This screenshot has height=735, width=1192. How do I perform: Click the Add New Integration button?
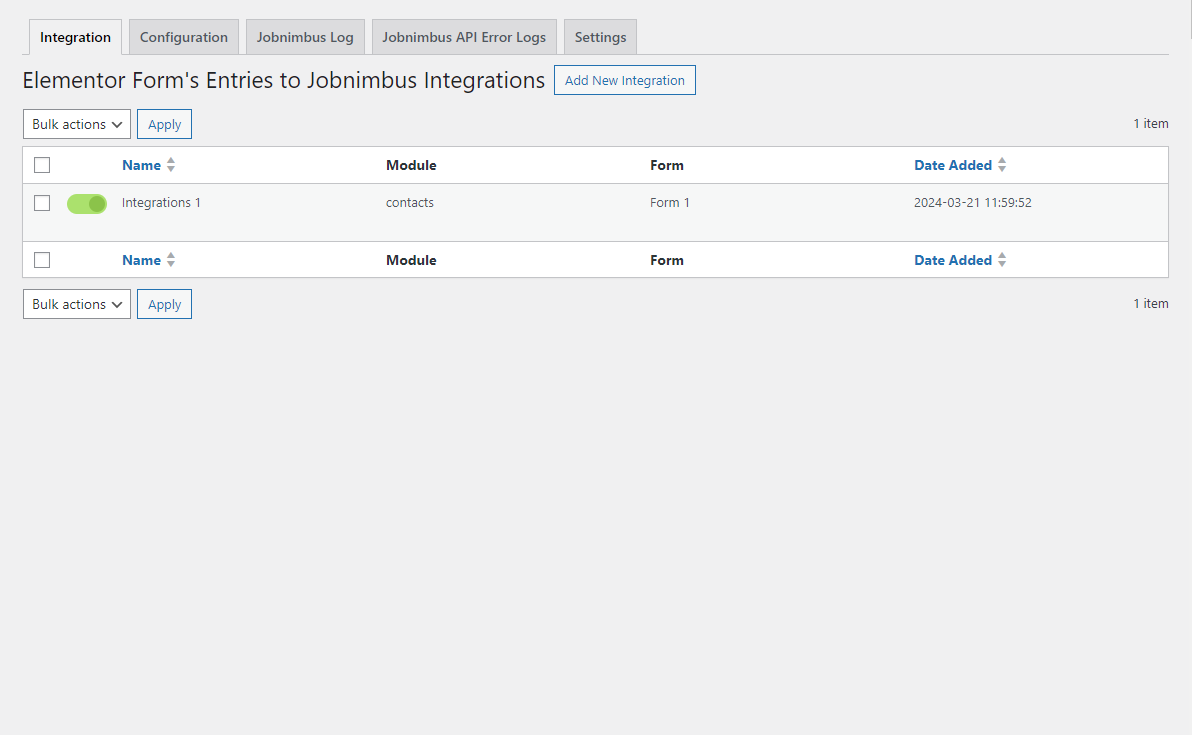pyautogui.click(x=625, y=81)
